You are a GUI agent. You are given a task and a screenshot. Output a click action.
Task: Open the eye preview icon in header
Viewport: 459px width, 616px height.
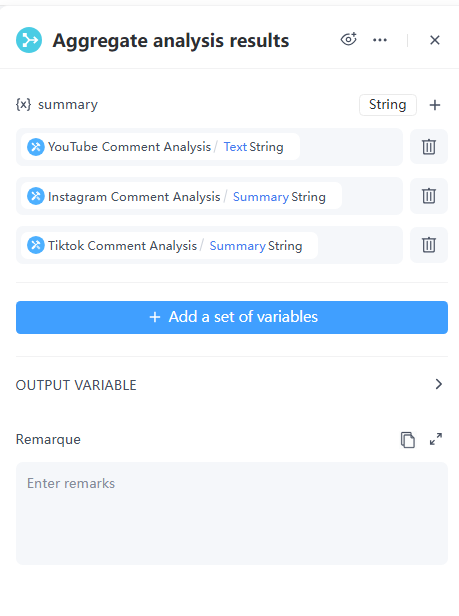[x=349, y=40]
